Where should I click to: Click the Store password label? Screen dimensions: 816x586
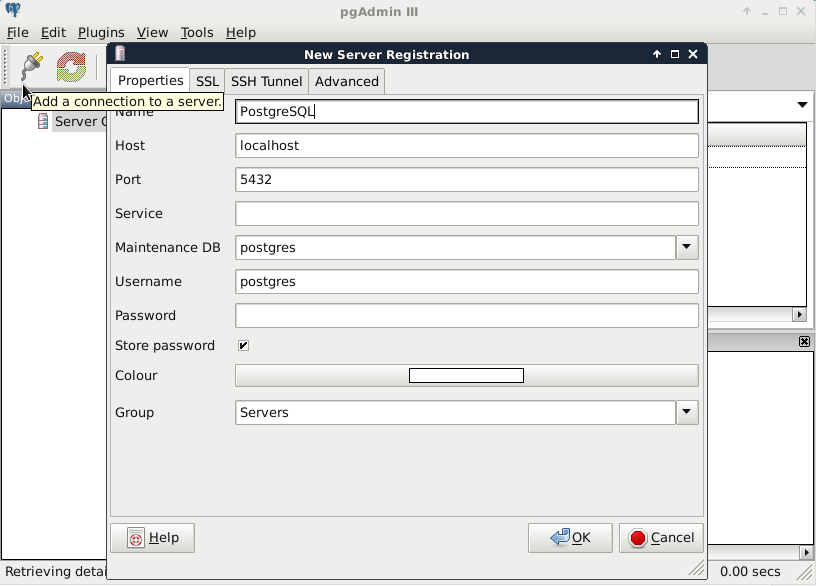164,346
